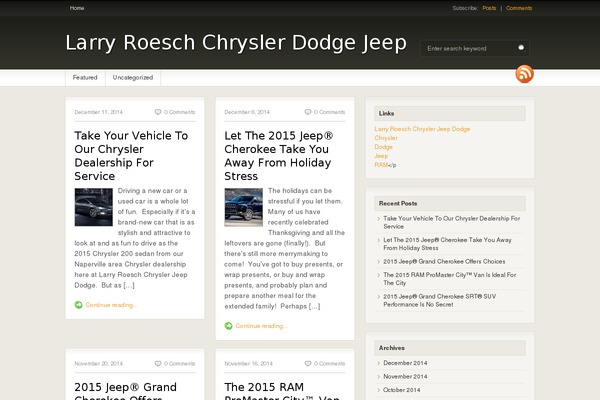Open the Jeep link in Links
Viewport: 600px width, 400px height.
click(x=381, y=156)
